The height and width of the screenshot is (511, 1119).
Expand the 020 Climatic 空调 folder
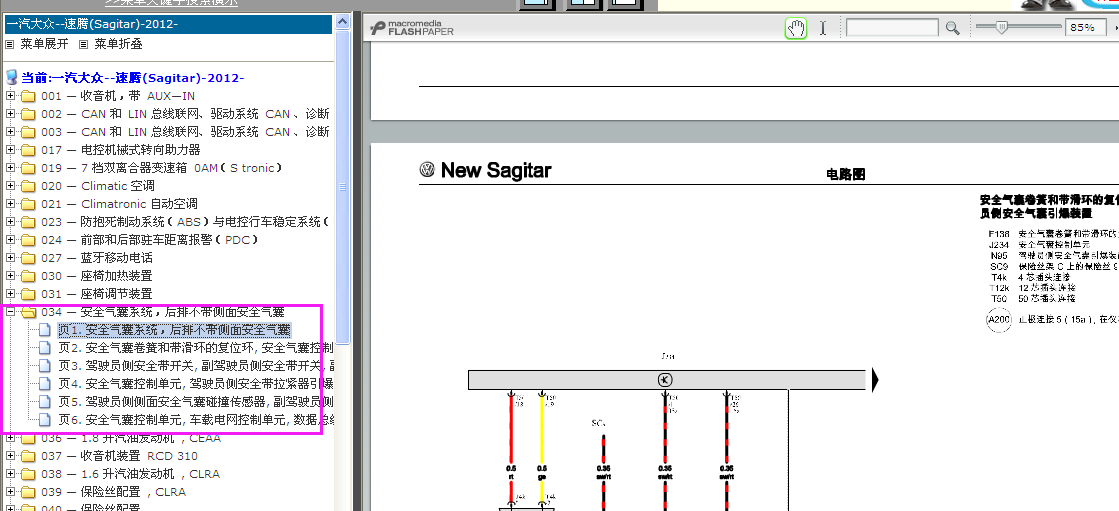10,186
